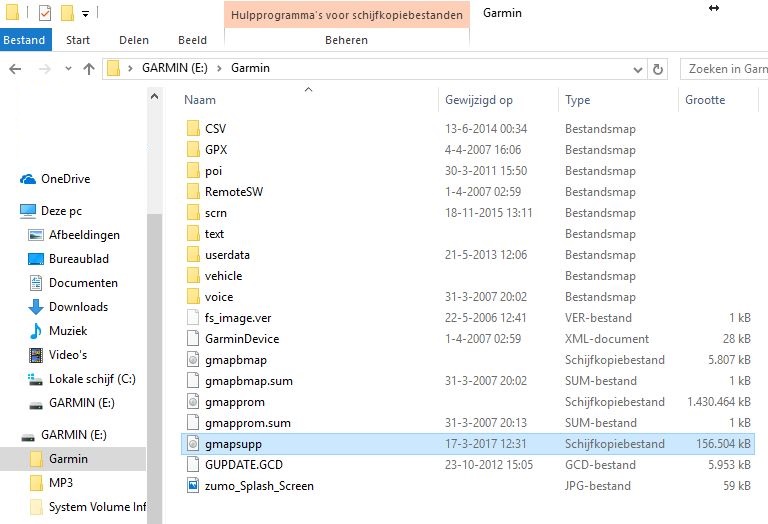Select the gmapprom.sum file name
The width and height of the screenshot is (768, 524).
248,423
